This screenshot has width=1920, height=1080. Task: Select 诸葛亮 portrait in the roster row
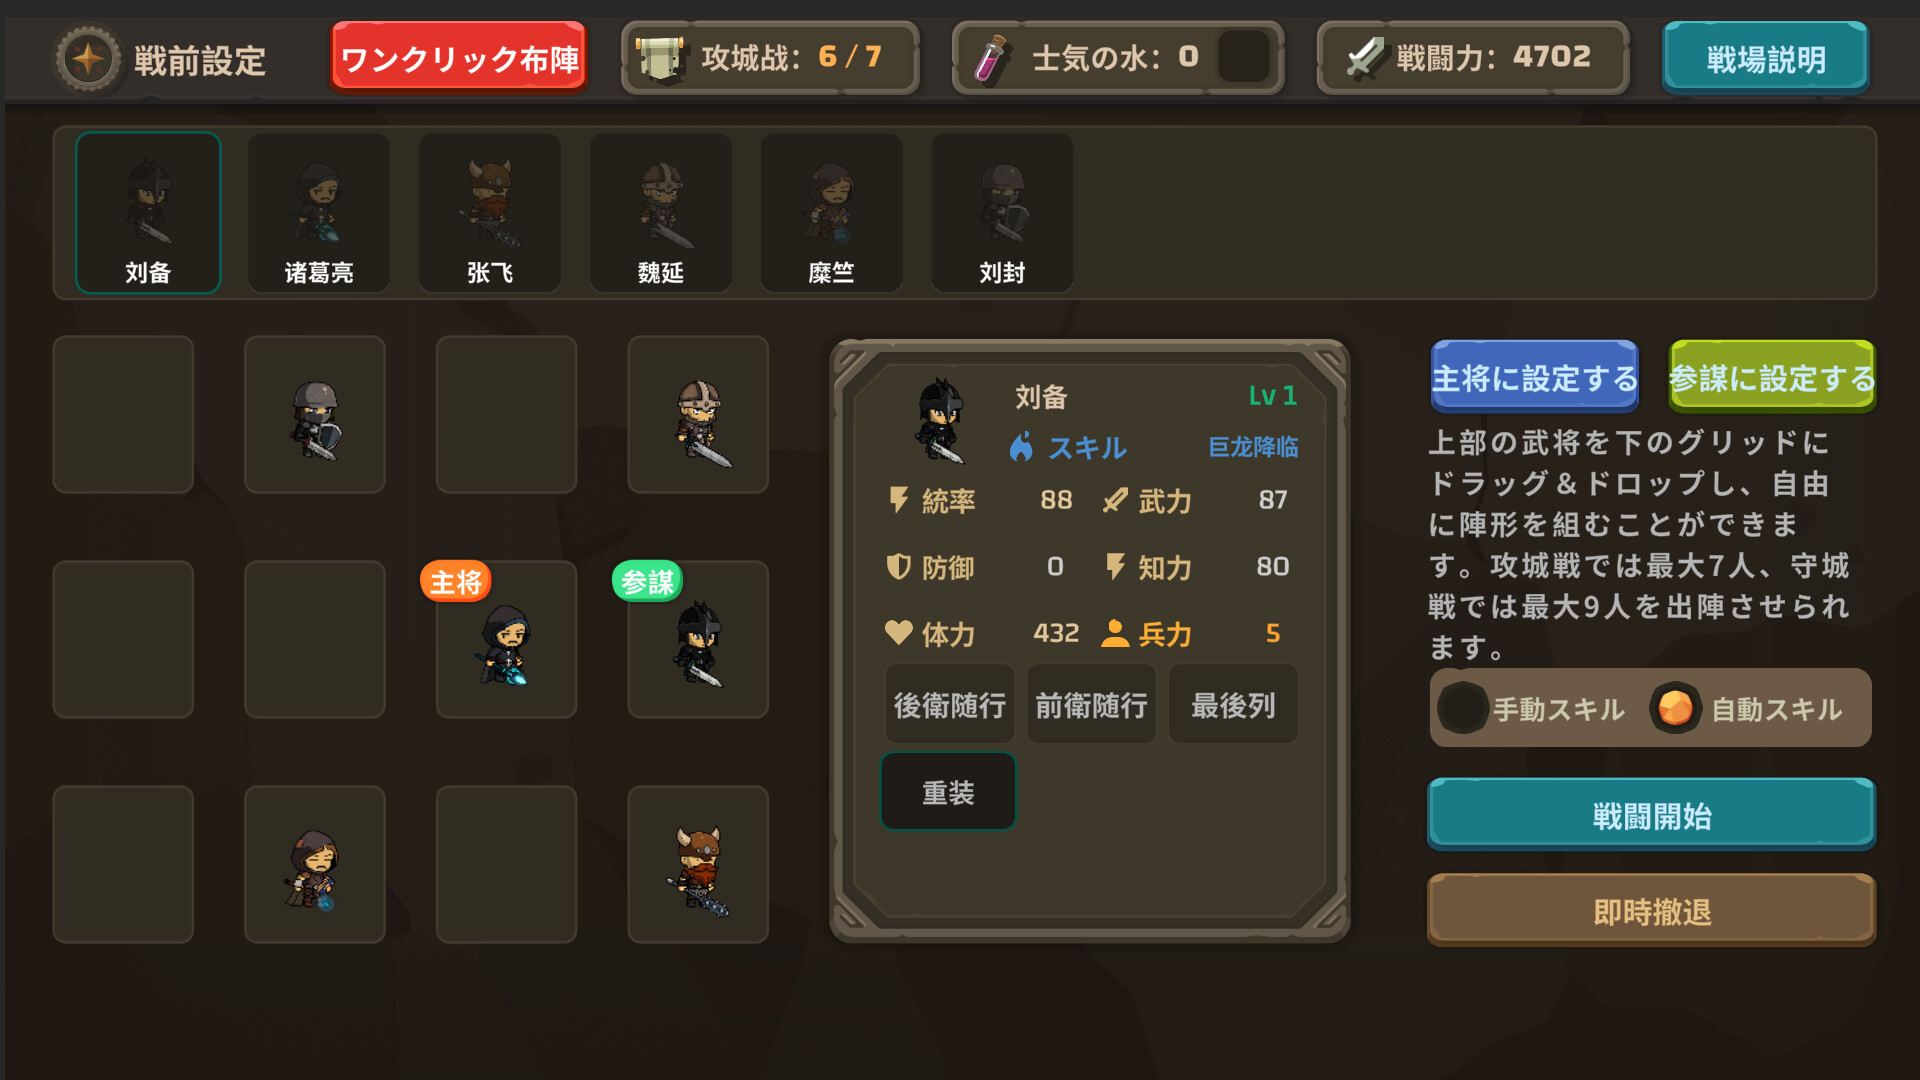point(319,213)
